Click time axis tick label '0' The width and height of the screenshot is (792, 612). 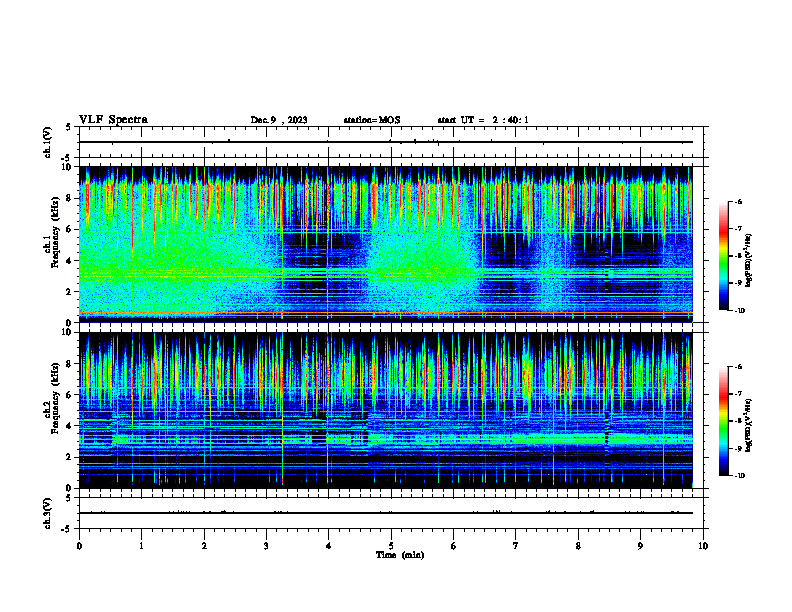click(79, 546)
